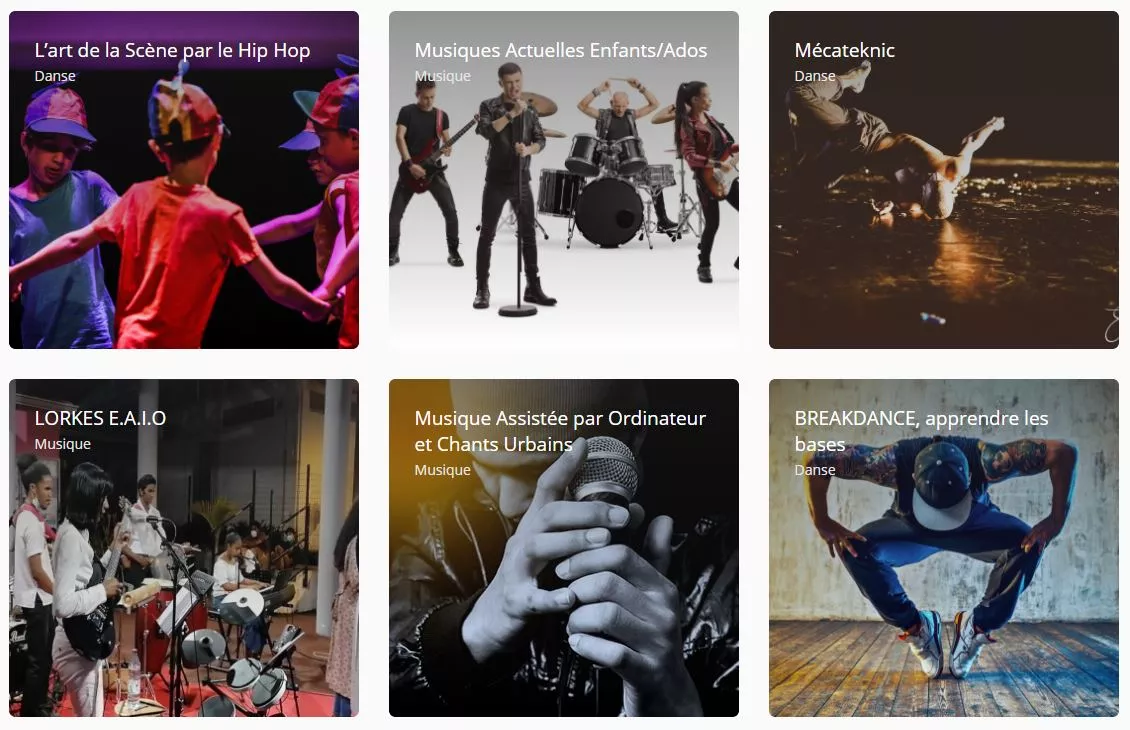The height and width of the screenshot is (730, 1130).
Task: Select the Mécateknic title
Action: pos(845,50)
